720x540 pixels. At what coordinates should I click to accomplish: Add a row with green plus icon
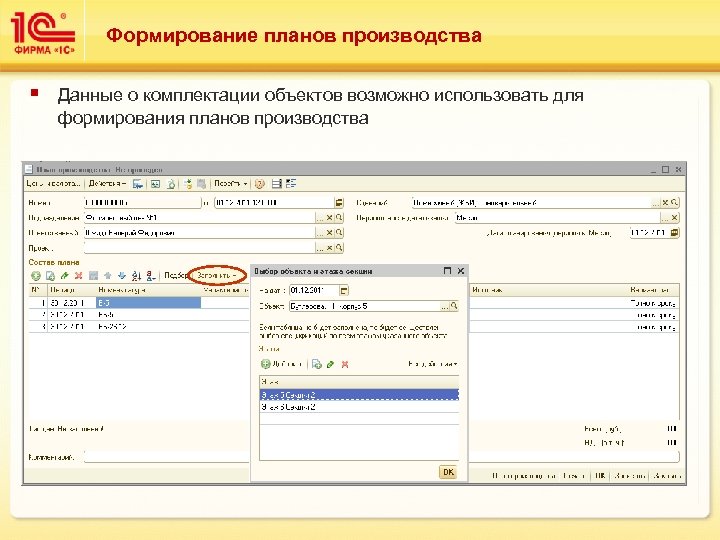(x=36, y=276)
